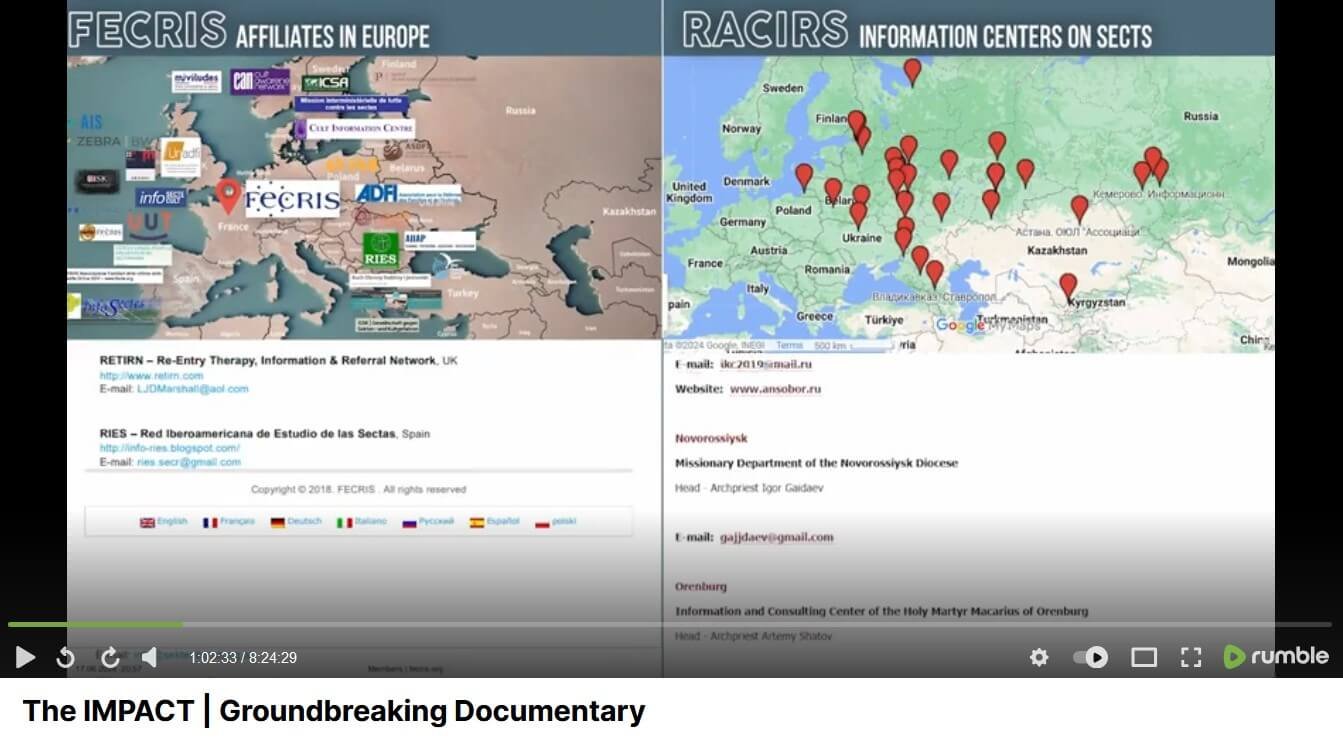The width and height of the screenshot is (1343, 742).
Task: Open the www.retirn.com link
Action: [151, 376]
